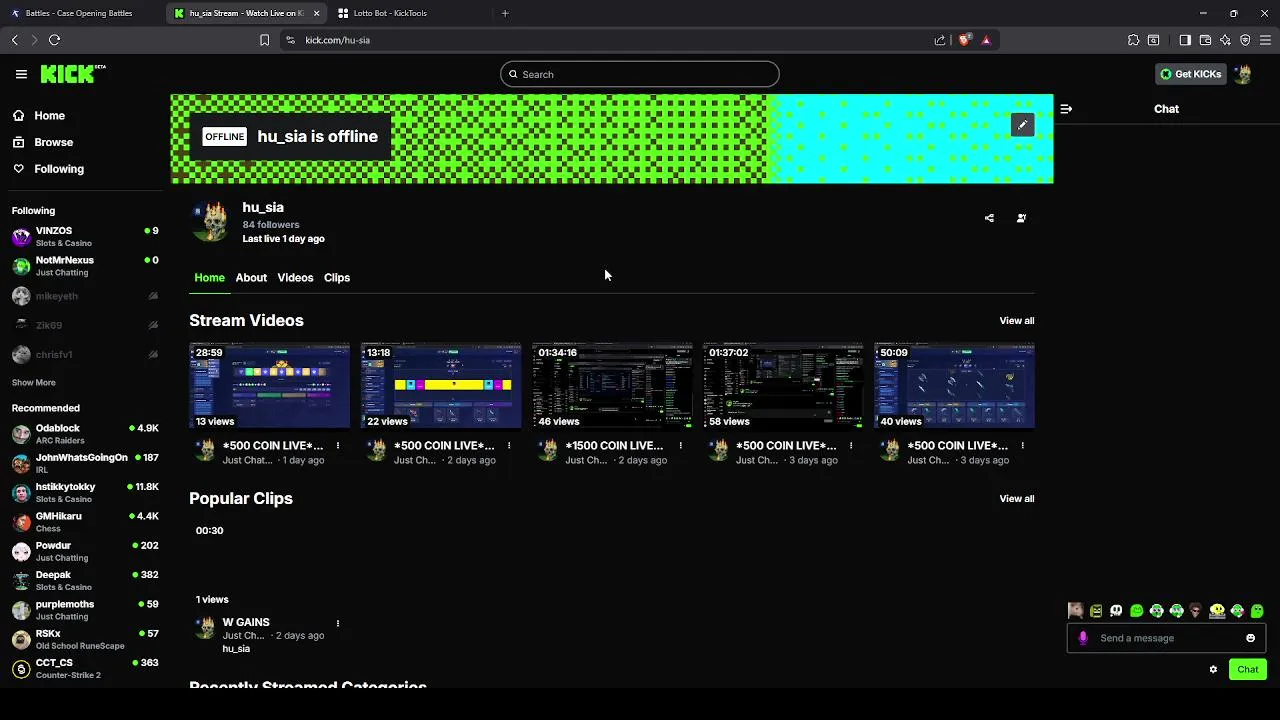Open GMHikaru recommended channel
Screen dimensions: 1280x720
85,522
